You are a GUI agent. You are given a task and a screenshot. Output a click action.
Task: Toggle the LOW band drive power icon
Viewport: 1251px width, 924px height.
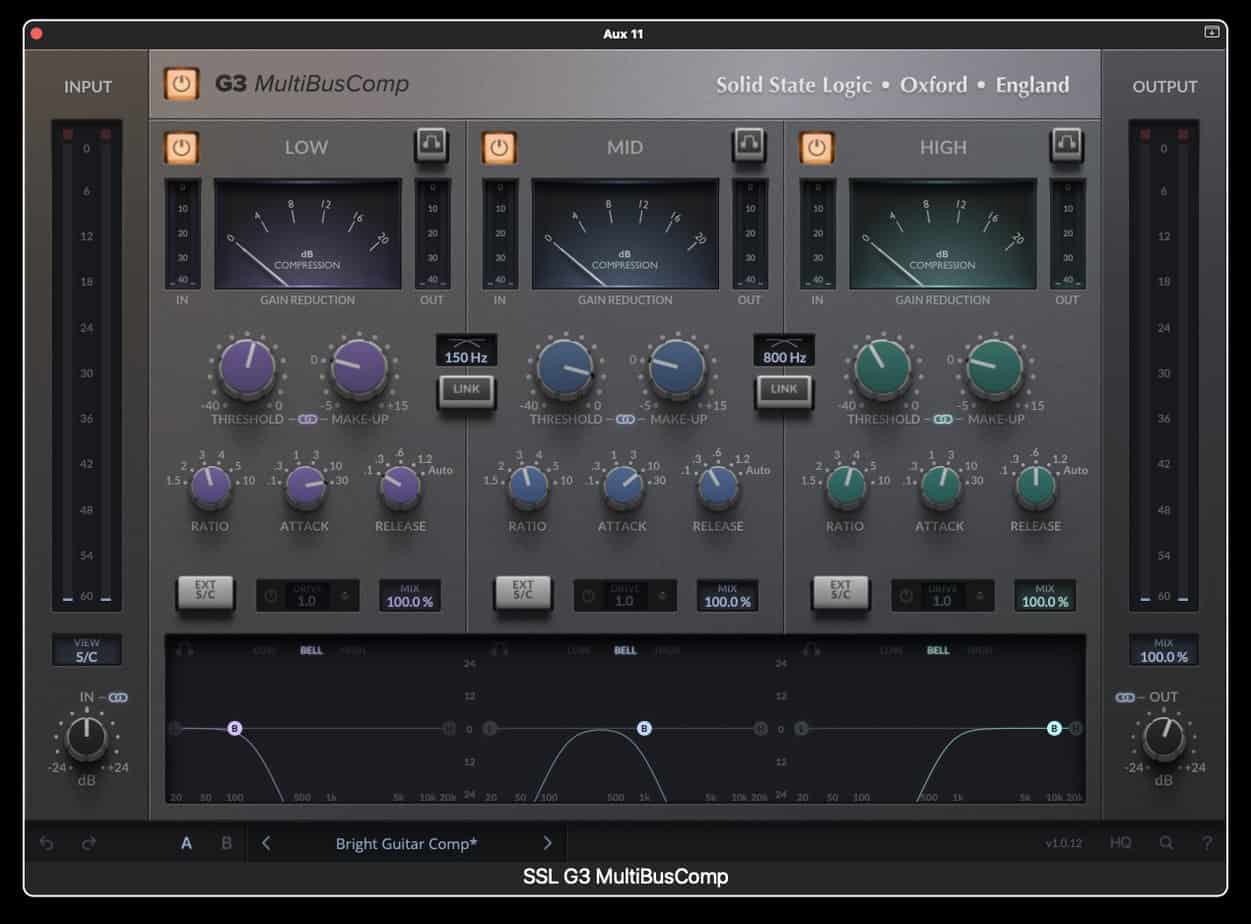pos(271,596)
